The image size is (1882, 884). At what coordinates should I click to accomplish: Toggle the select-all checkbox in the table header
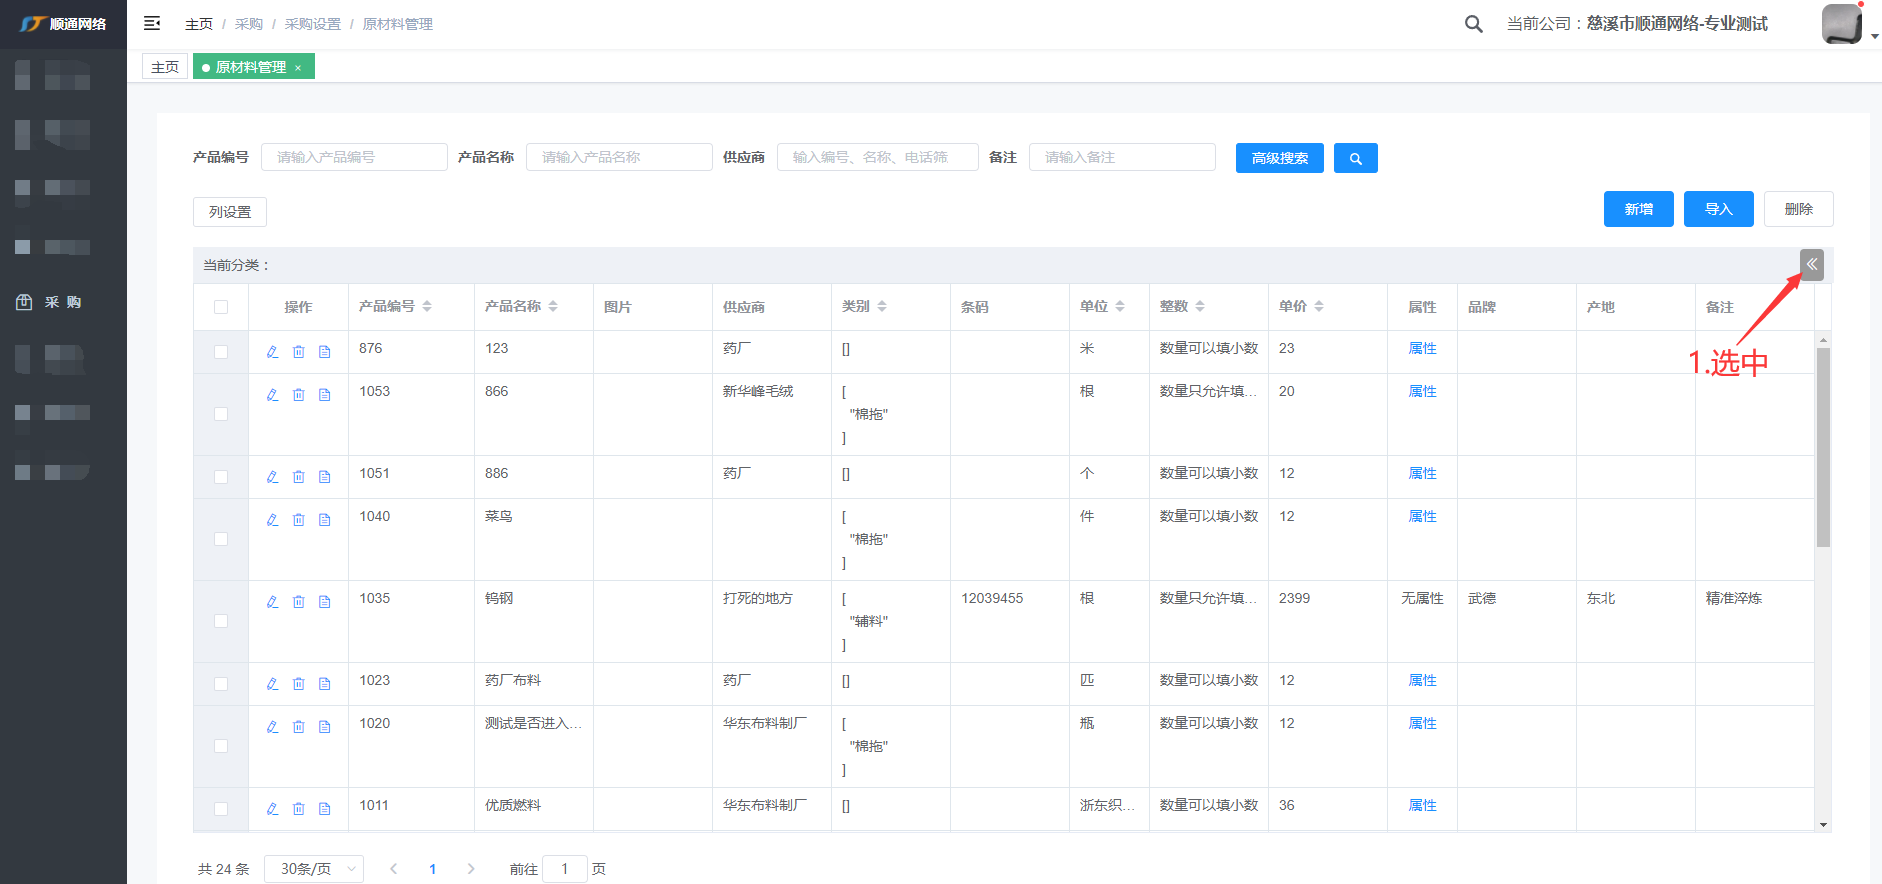pos(221,307)
